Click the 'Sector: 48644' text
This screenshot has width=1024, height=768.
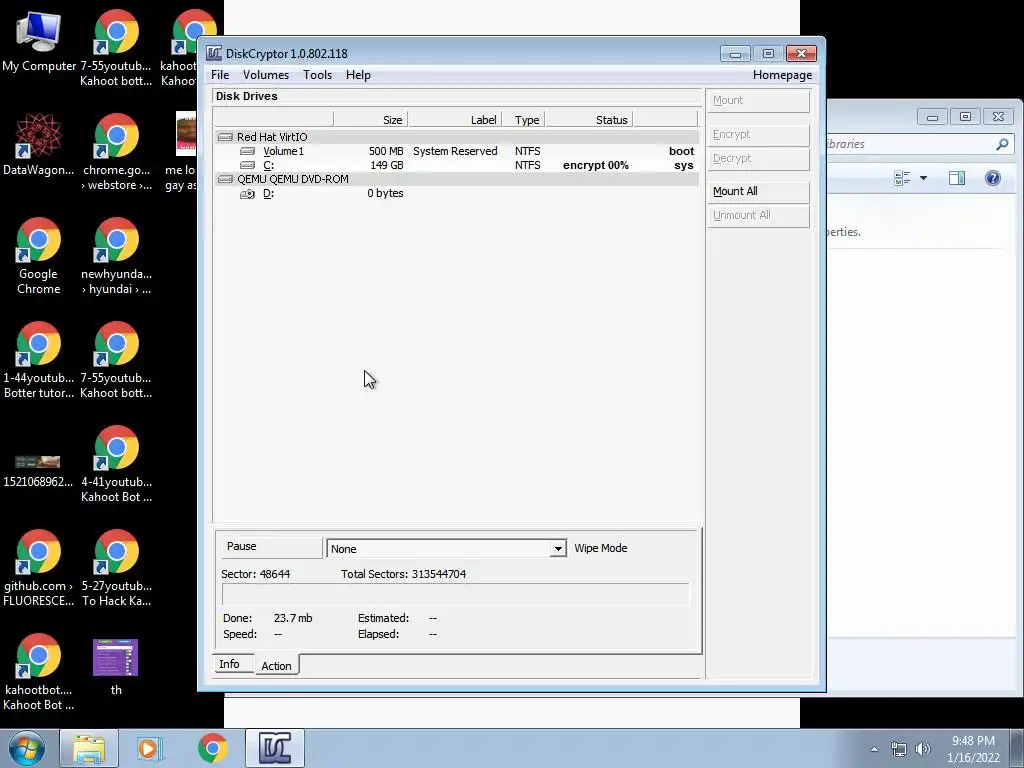(x=255, y=574)
